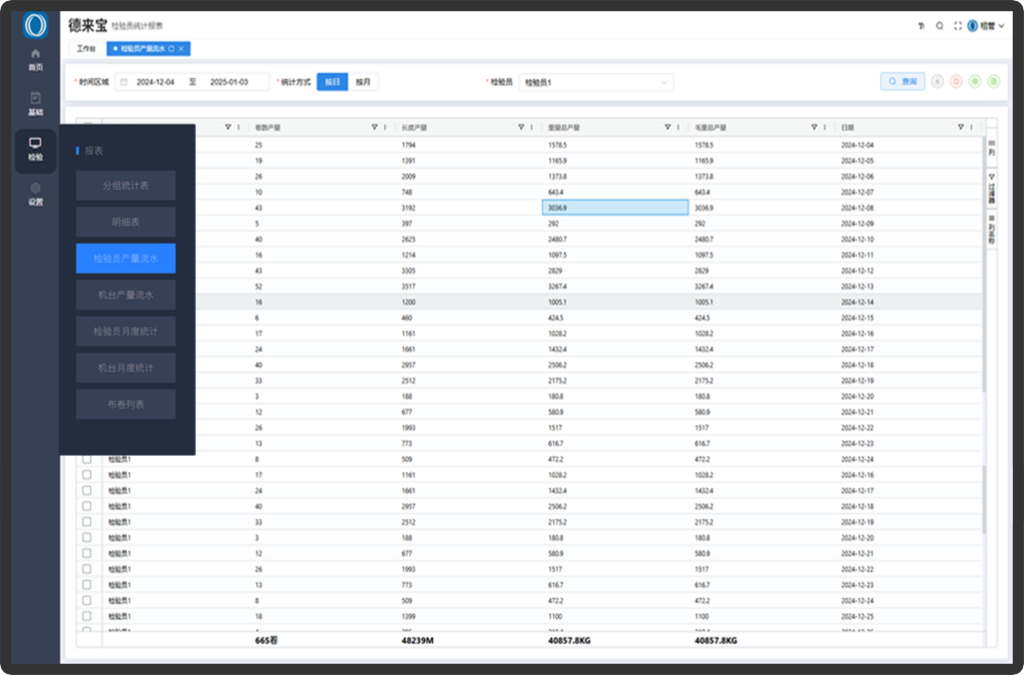The height and width of the screenshot is (675, 1024).
Task: Click the start date 2024-12-04 field
Action: 155,82
